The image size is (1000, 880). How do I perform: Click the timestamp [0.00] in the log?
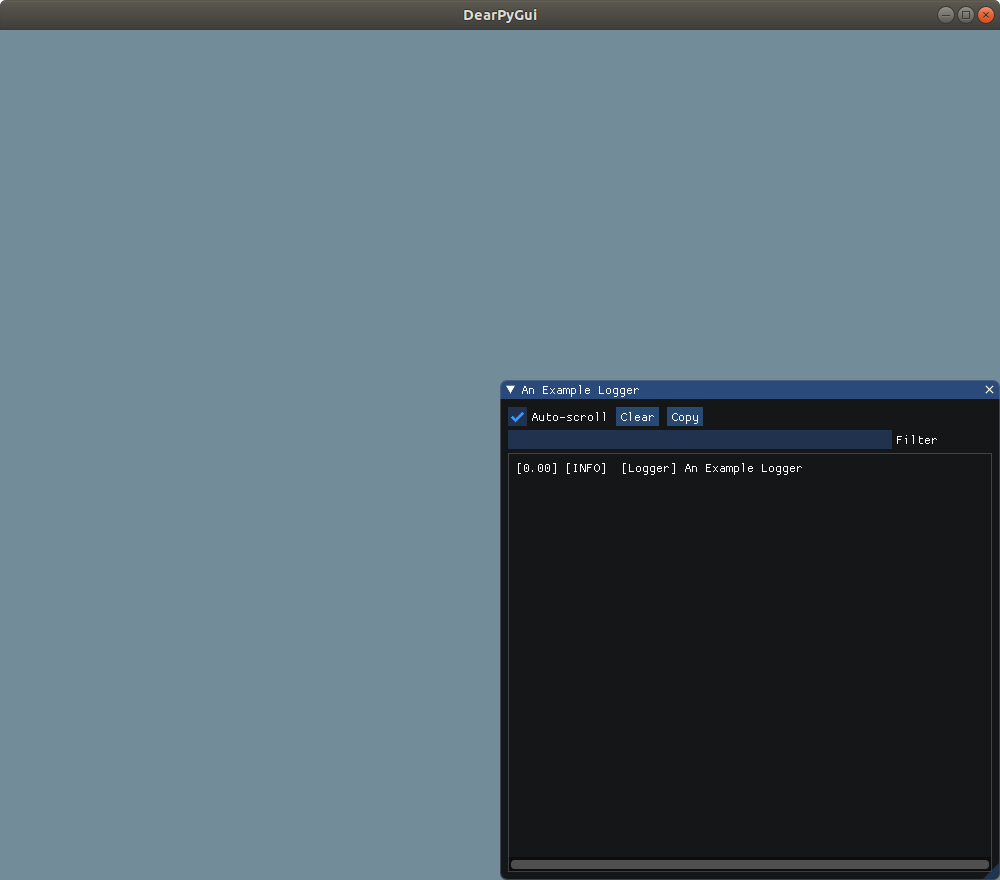537,468
